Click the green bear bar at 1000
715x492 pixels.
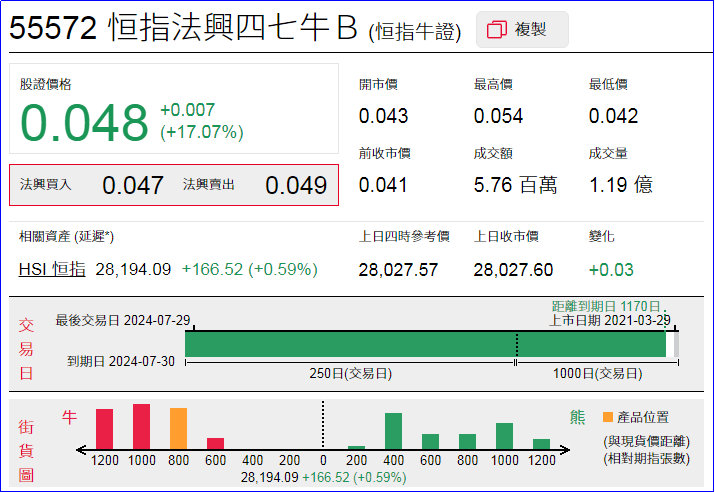(504, 436)
